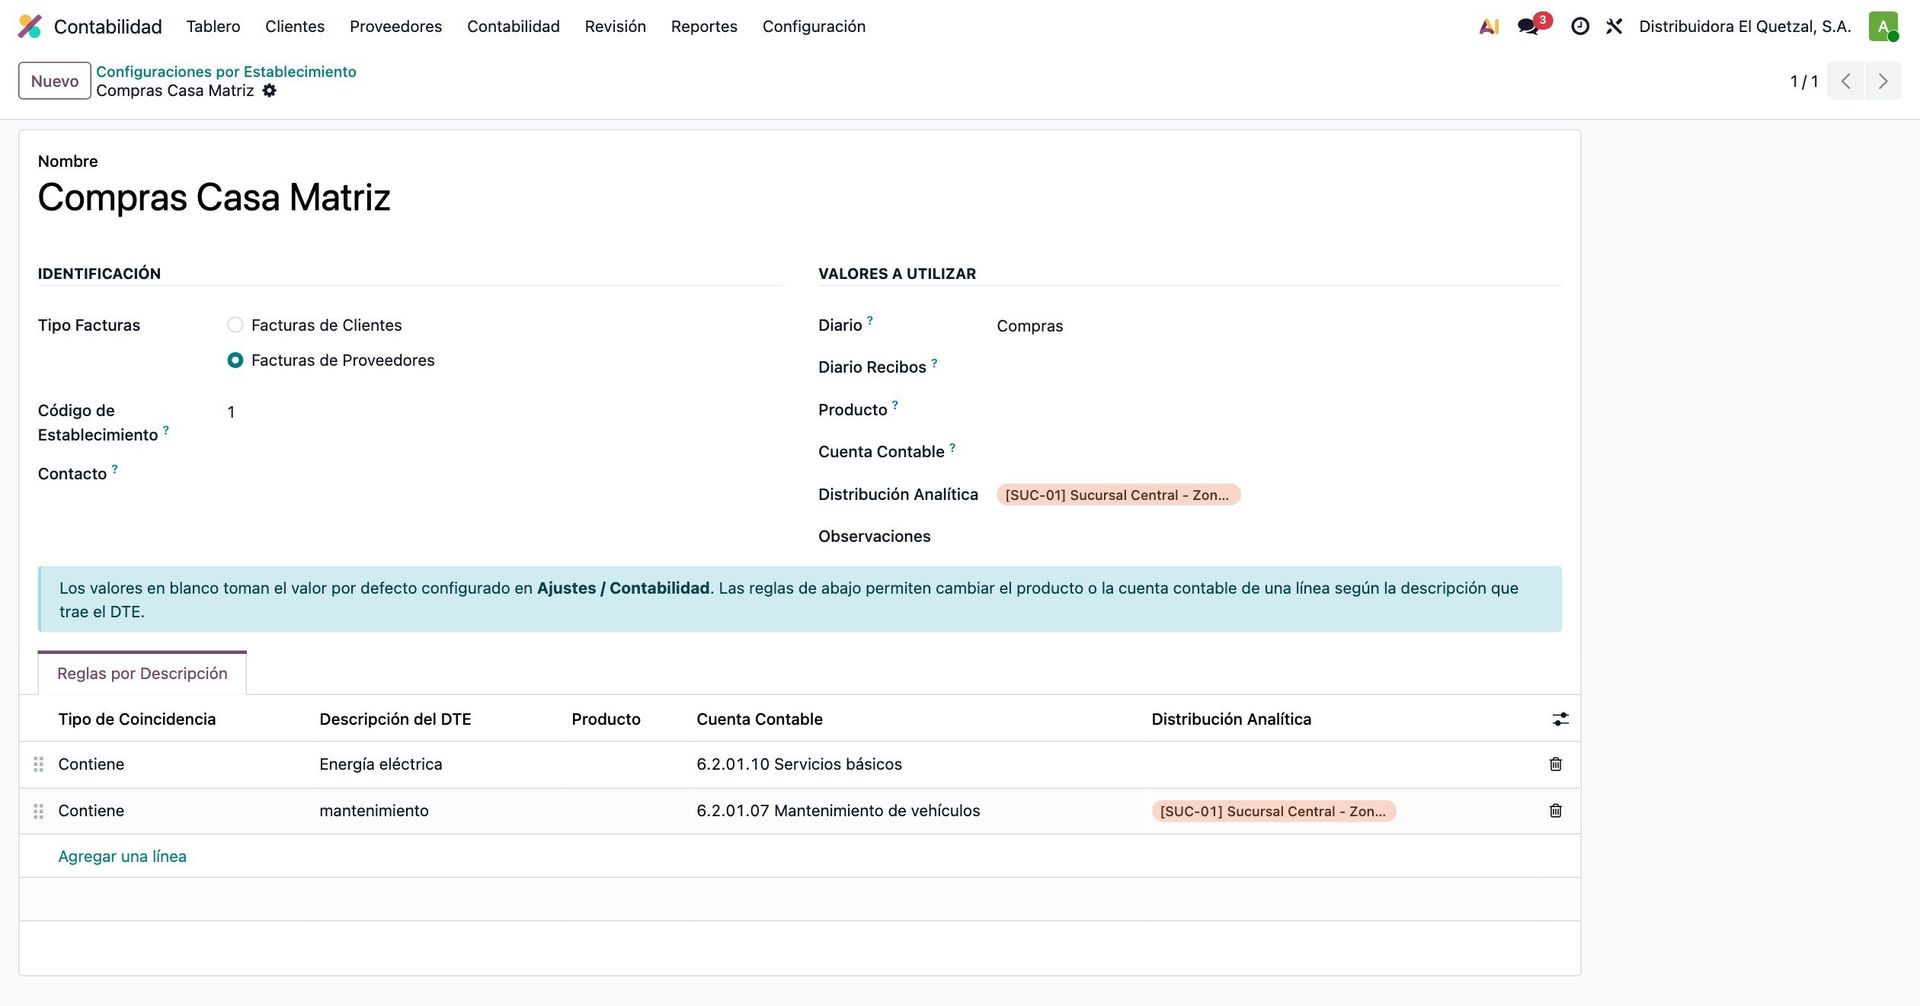Open the Reportes menu
1920x1006 pixels.
(x=704, y=27)
